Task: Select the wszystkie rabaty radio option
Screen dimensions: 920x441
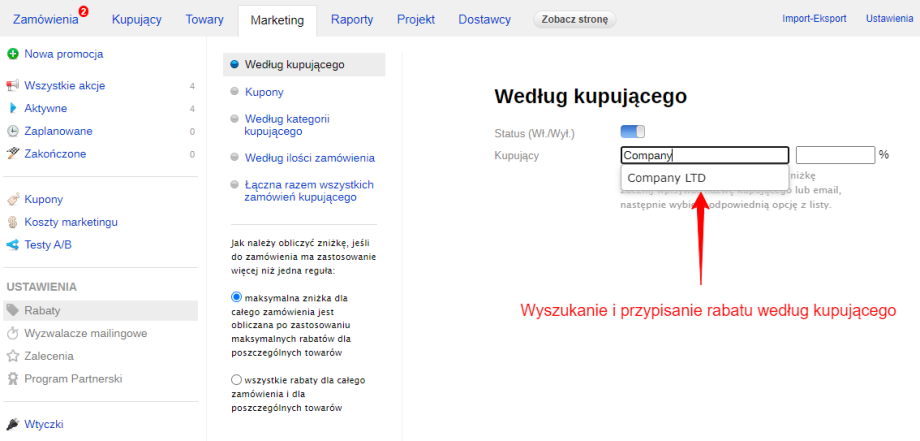Action: [237, 379]
